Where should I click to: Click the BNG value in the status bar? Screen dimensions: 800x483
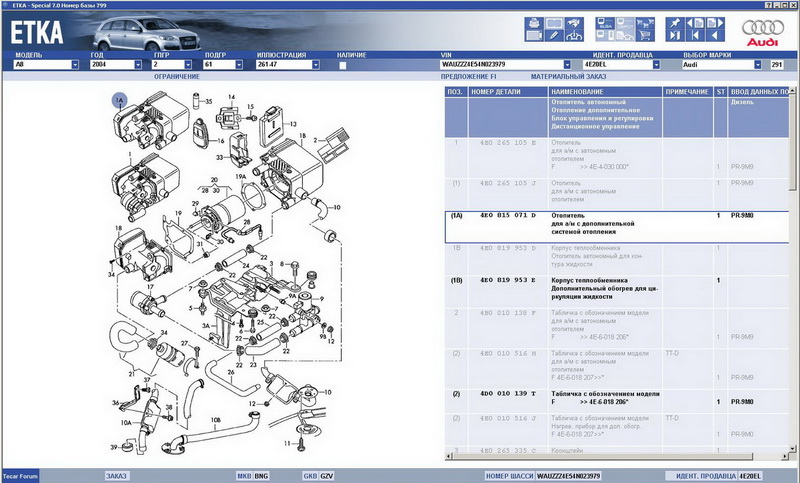point(261,476)
